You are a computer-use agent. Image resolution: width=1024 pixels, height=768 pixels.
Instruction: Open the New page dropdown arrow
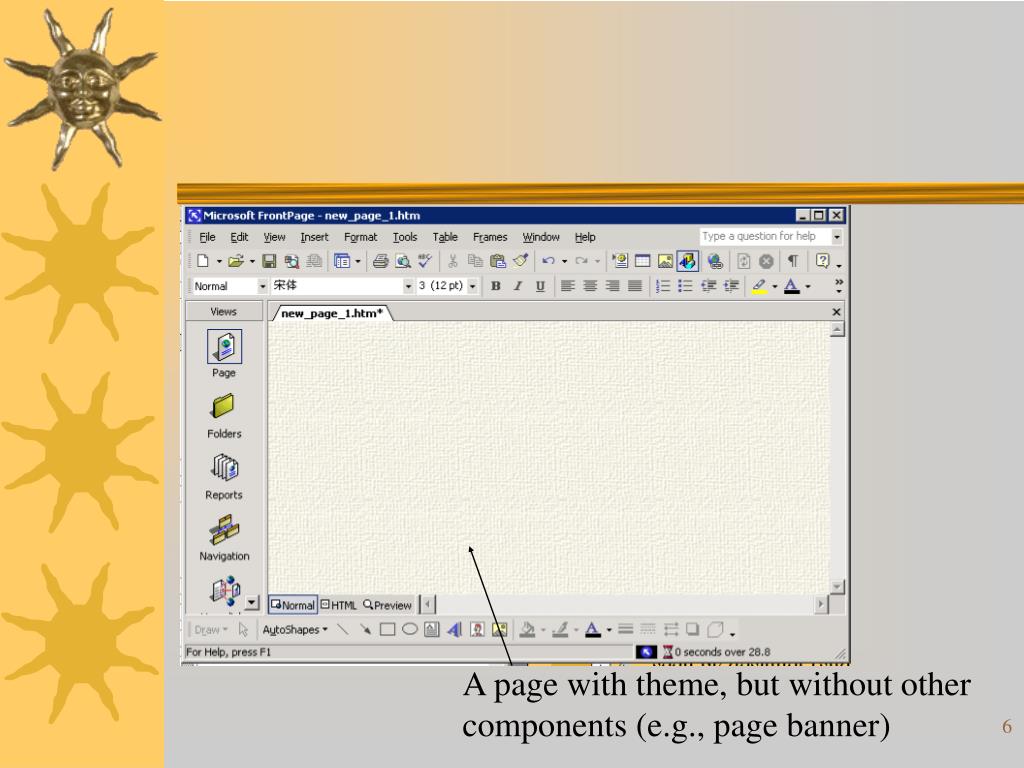(219, 261)
